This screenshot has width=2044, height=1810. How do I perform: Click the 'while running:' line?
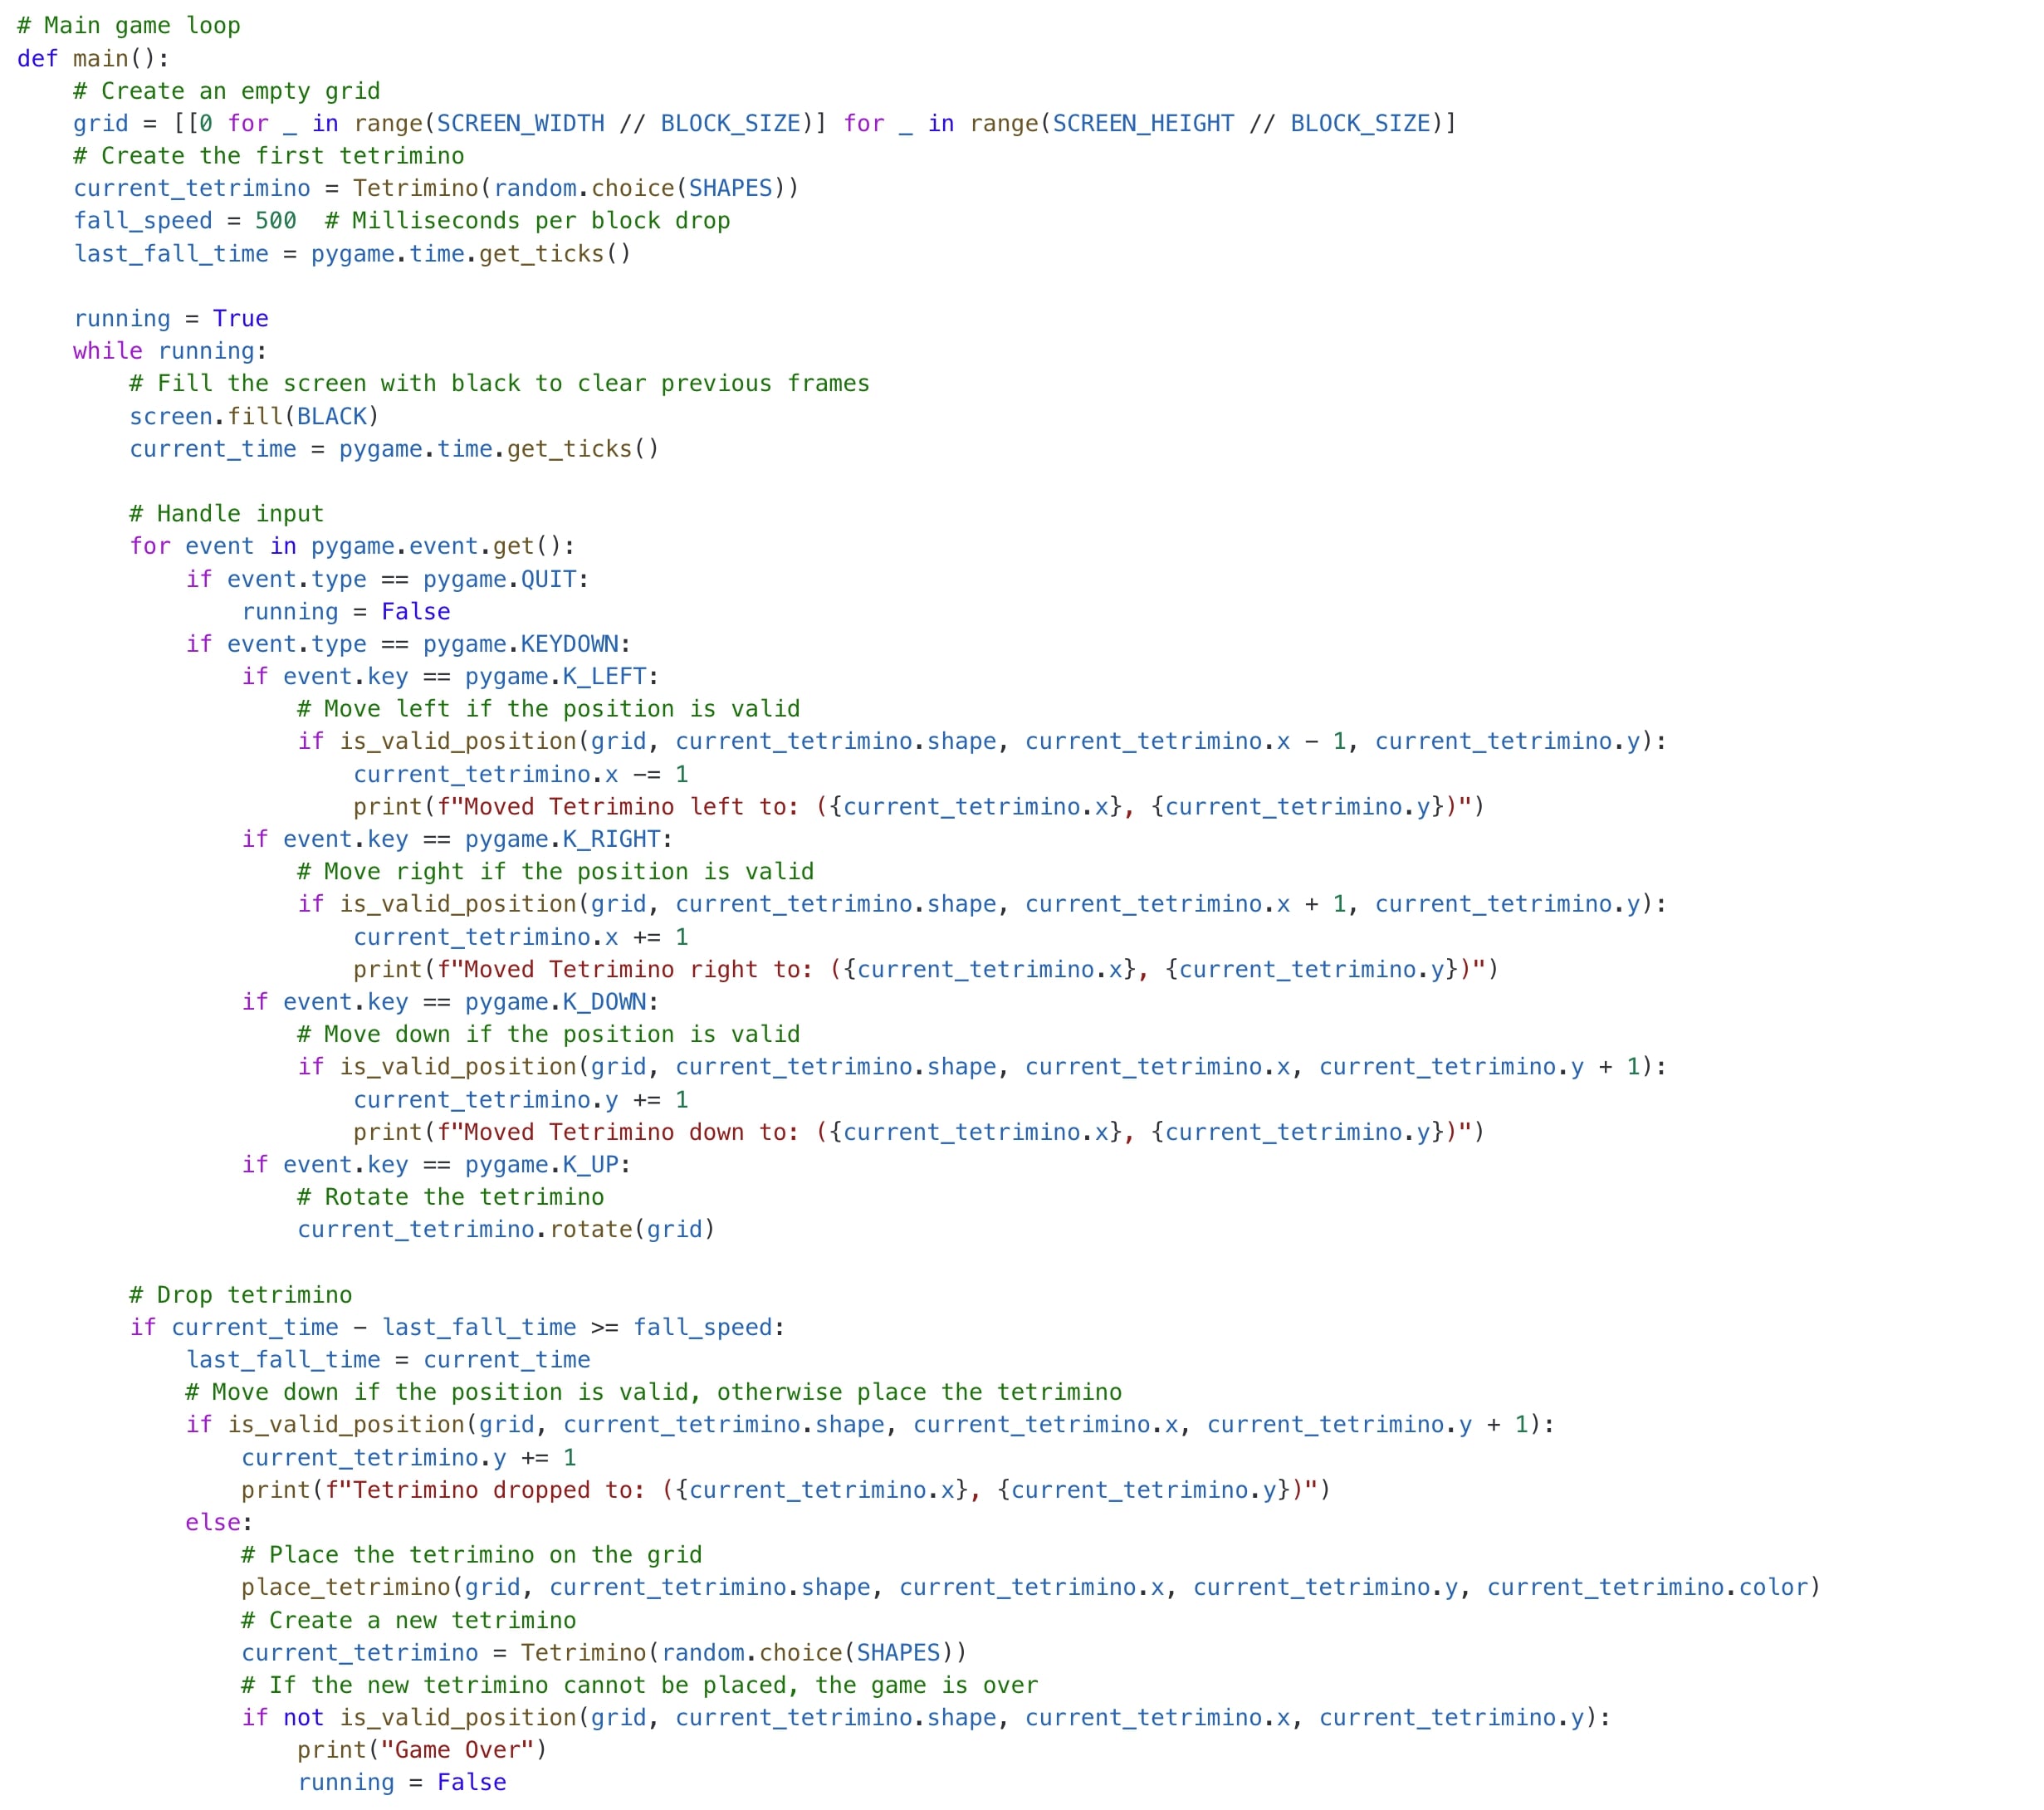click(x=170, y=351)
